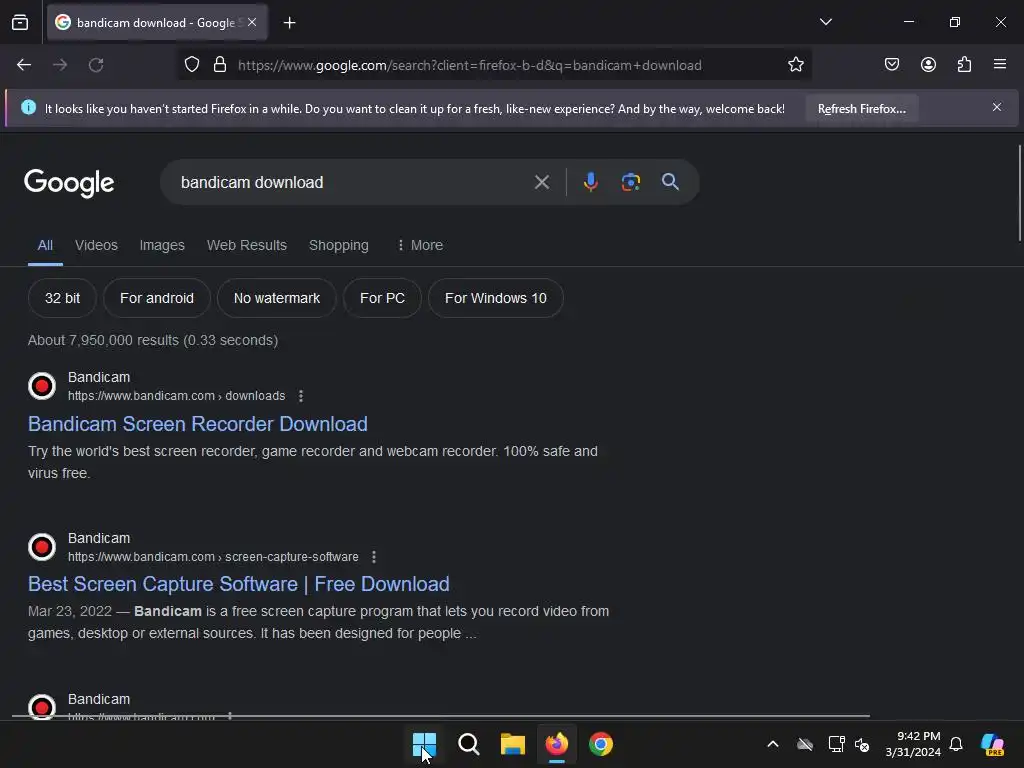Open clock showing 9:42 PM
The image size is (1024, 768).
coord(913,744)
